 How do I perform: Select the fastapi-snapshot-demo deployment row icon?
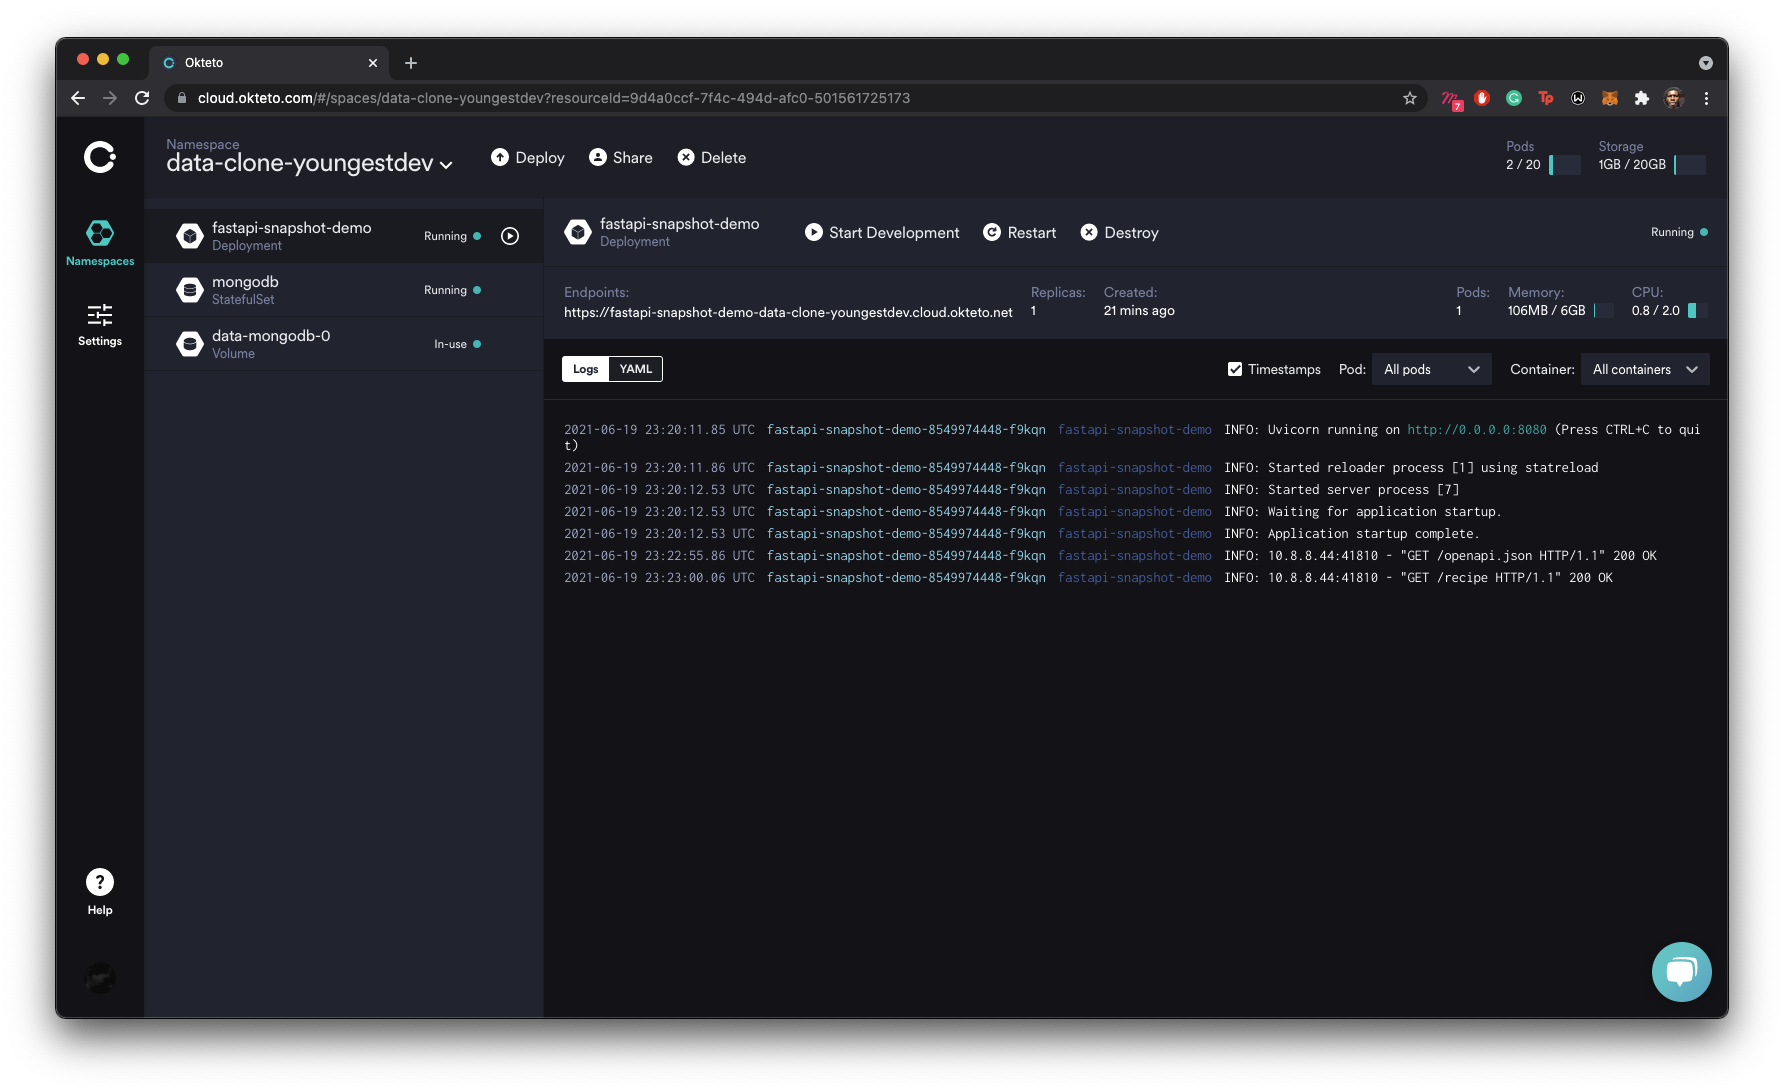click(189, 236)
